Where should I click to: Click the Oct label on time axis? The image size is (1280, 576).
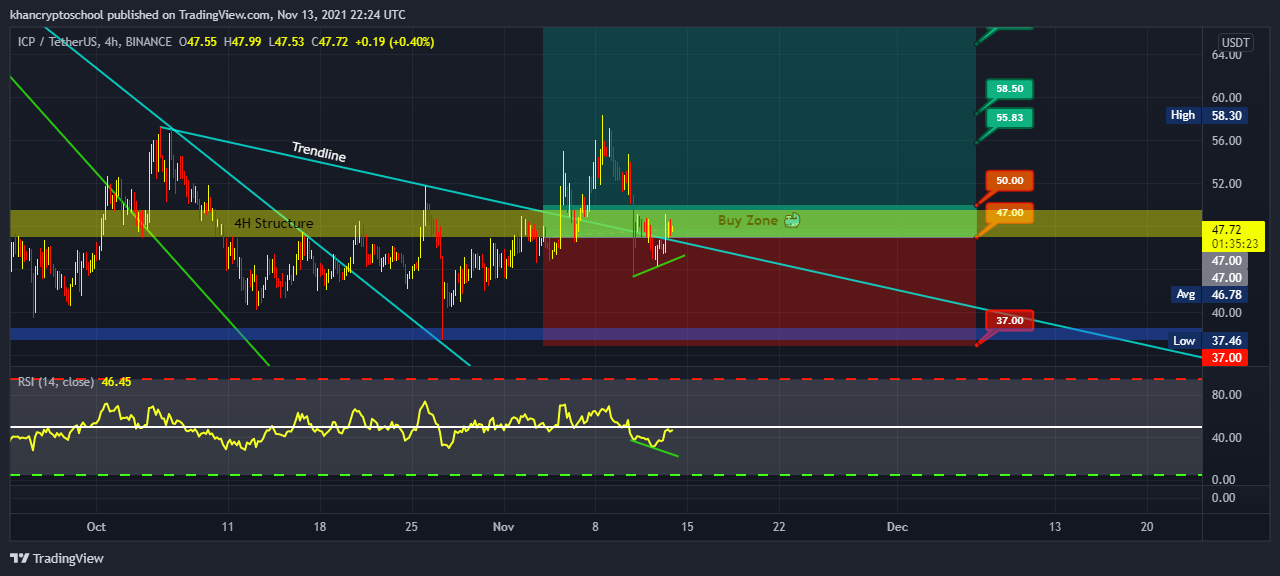[96, 526]
